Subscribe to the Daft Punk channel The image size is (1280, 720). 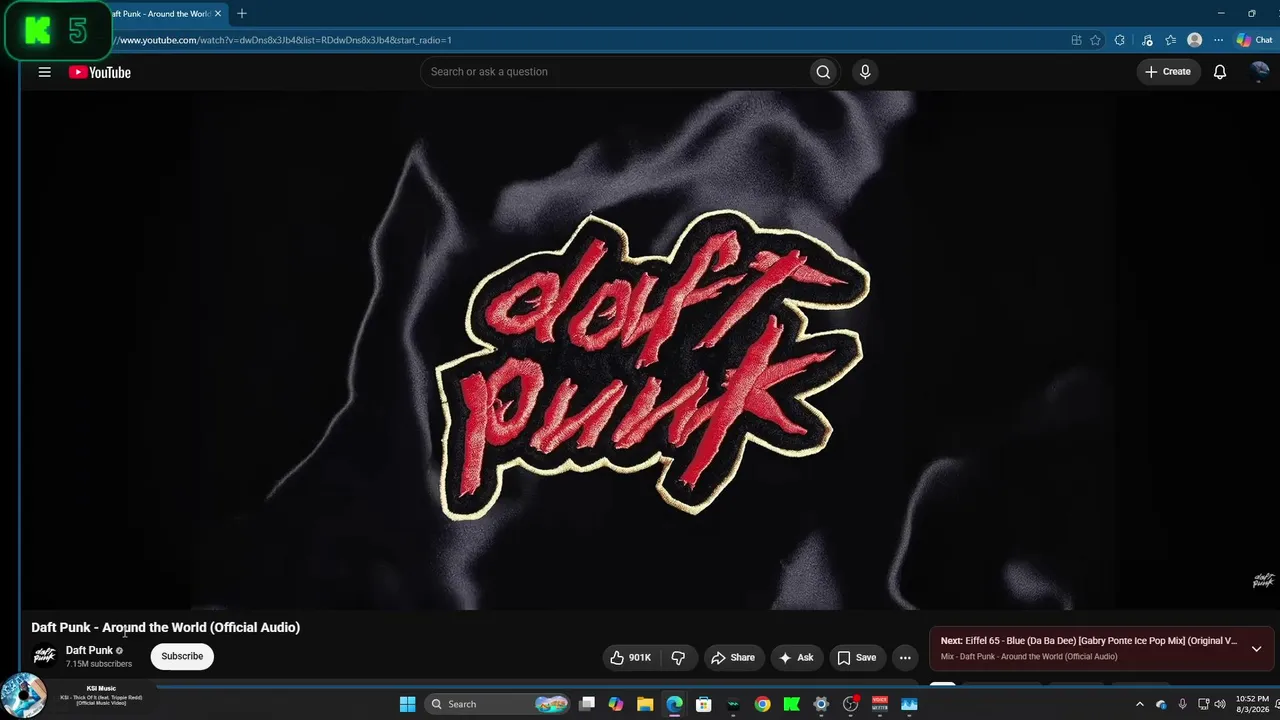coord(182,656)
